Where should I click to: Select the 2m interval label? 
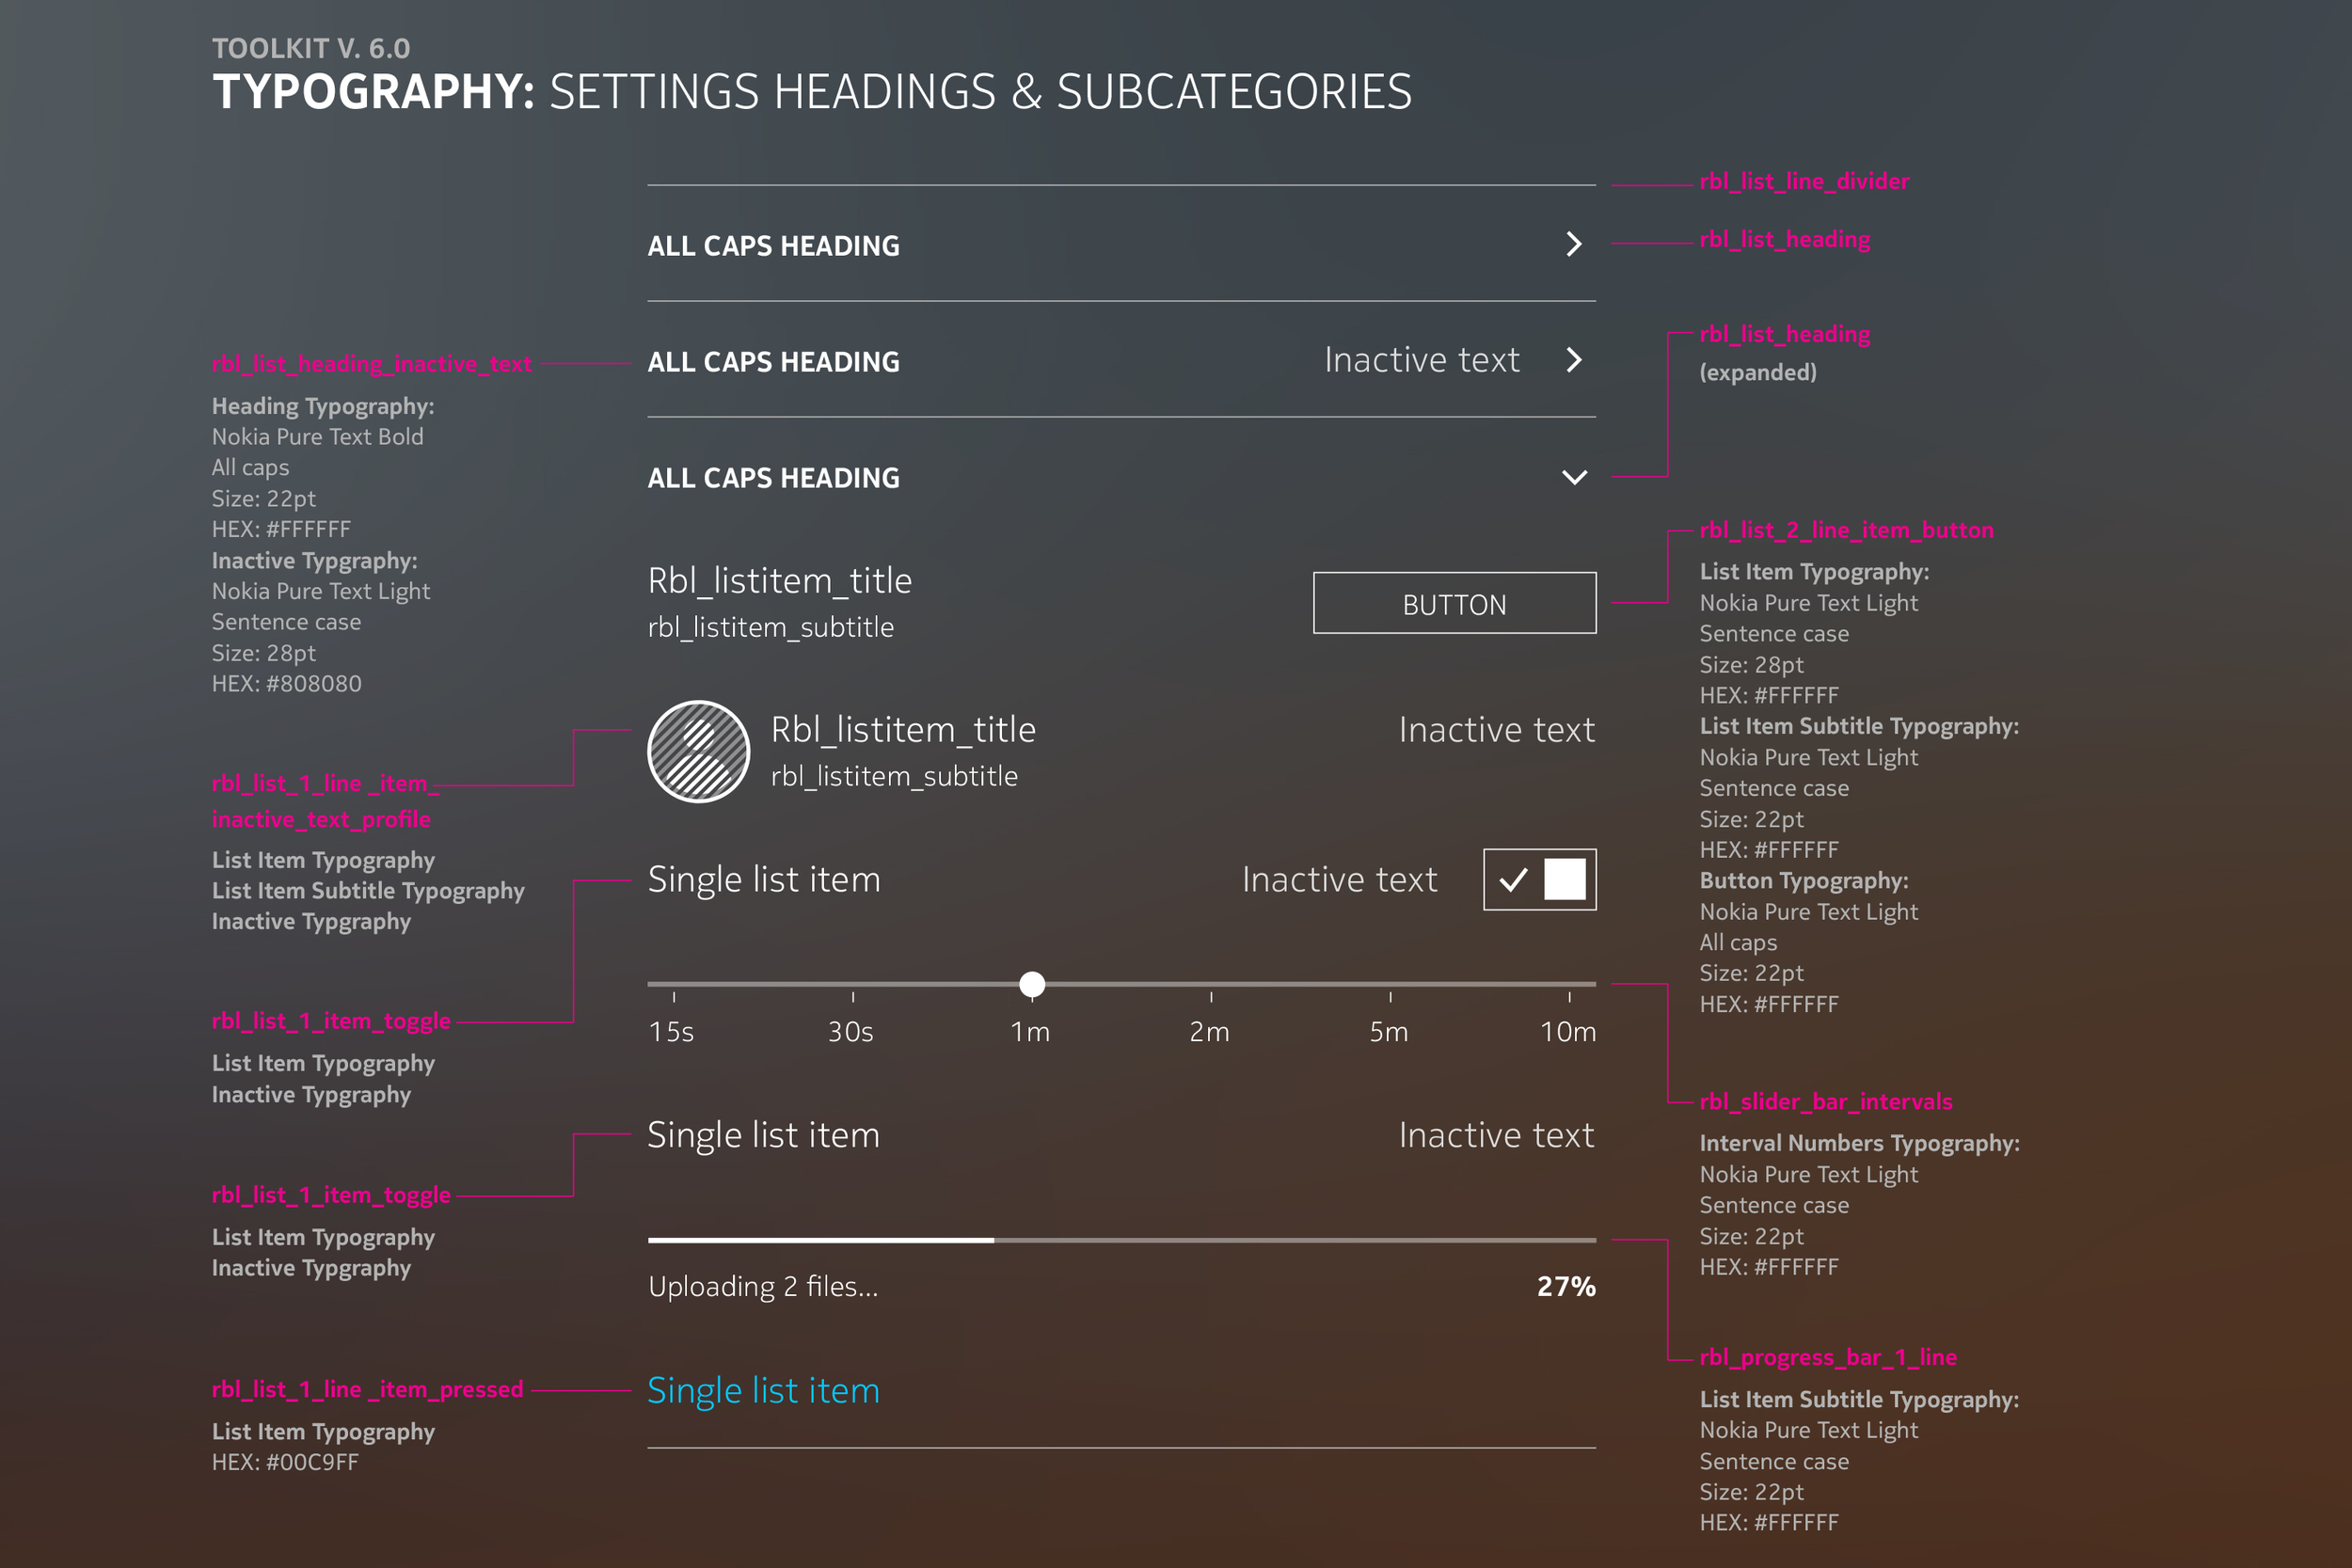pyautogui.click(x=1209, y=1032)
